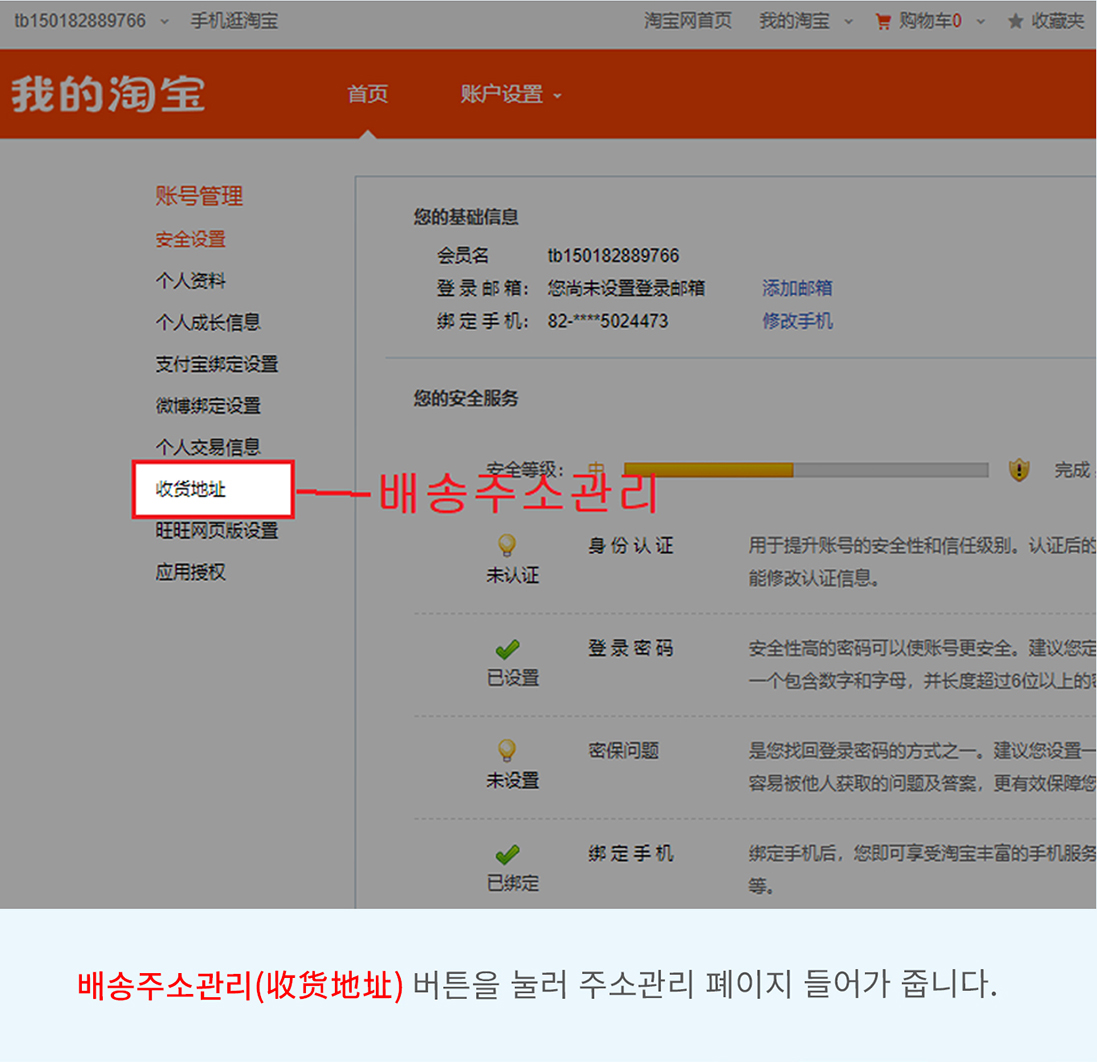This screenshot has height=1062, width=1097.
Task: Click the favorites star icon
Action: [1015, 22]
